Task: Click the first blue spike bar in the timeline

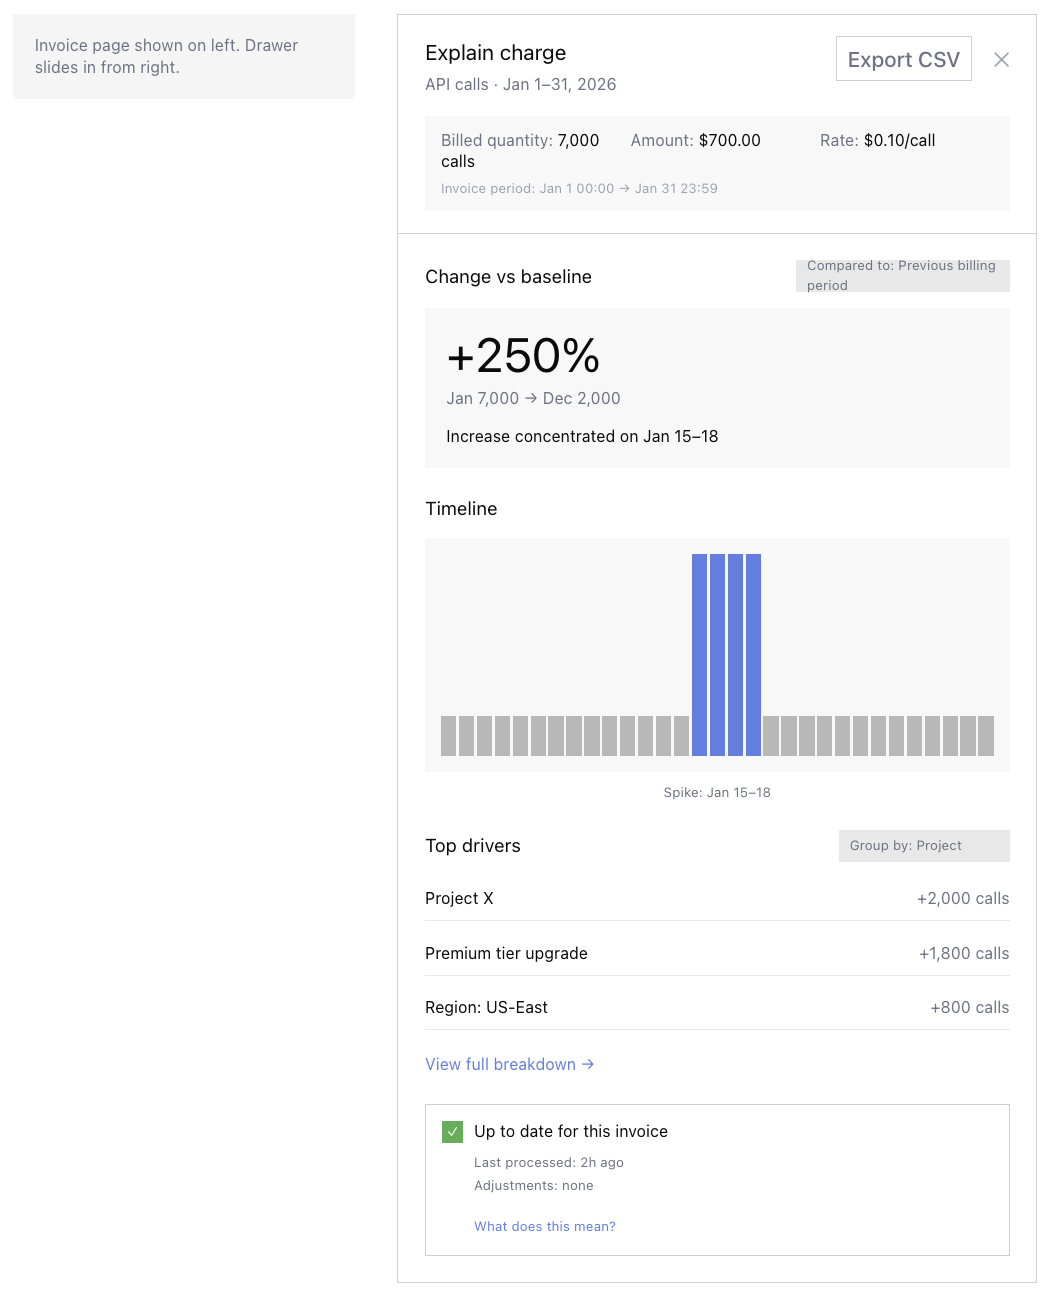Action: point(699,655)
